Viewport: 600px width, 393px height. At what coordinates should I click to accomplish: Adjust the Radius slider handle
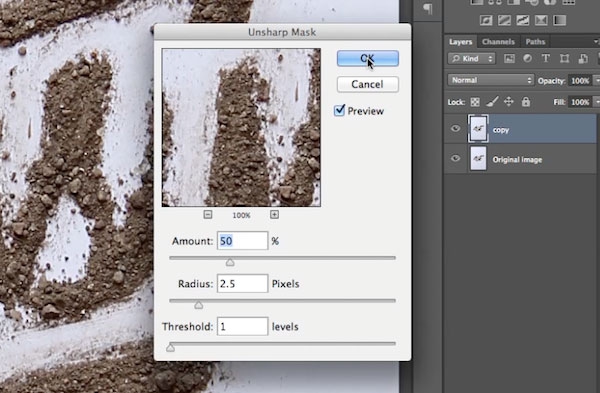tap(198, 305)
